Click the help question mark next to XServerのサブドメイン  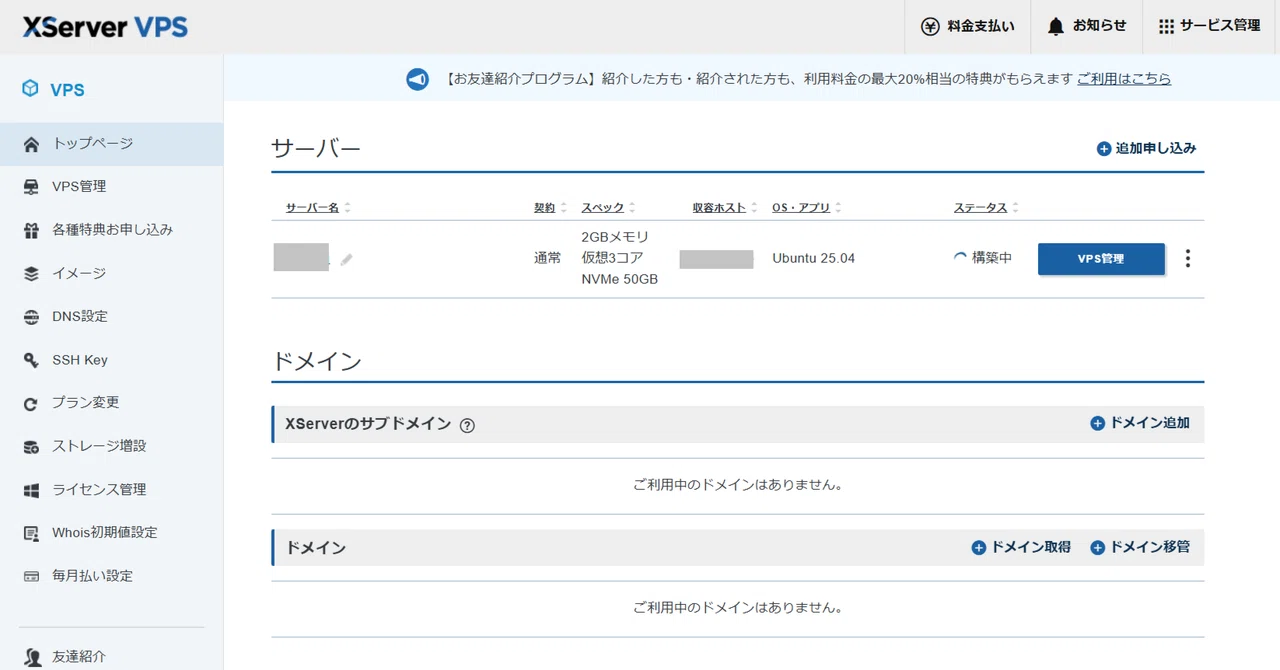[x=467, y=425]
